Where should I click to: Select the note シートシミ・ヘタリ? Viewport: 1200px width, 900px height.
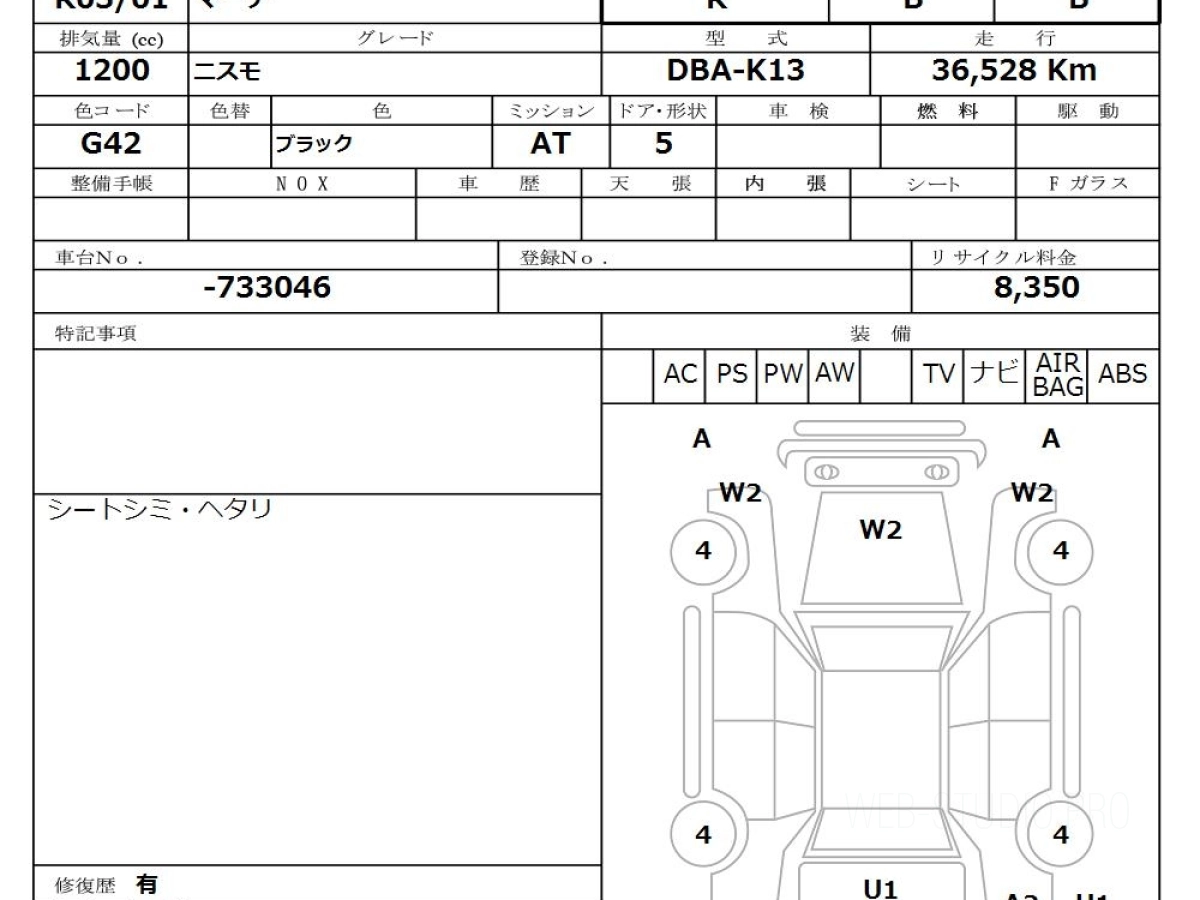coord(160,510)
